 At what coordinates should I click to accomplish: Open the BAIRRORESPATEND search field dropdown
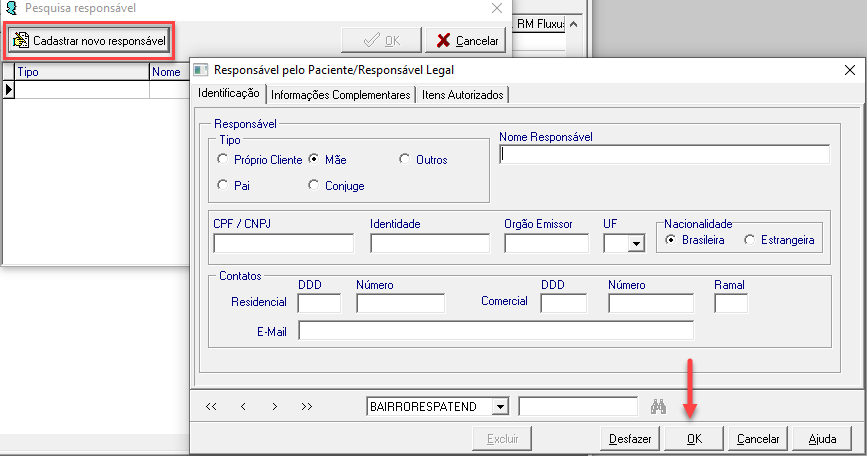[x=500, y=407]
